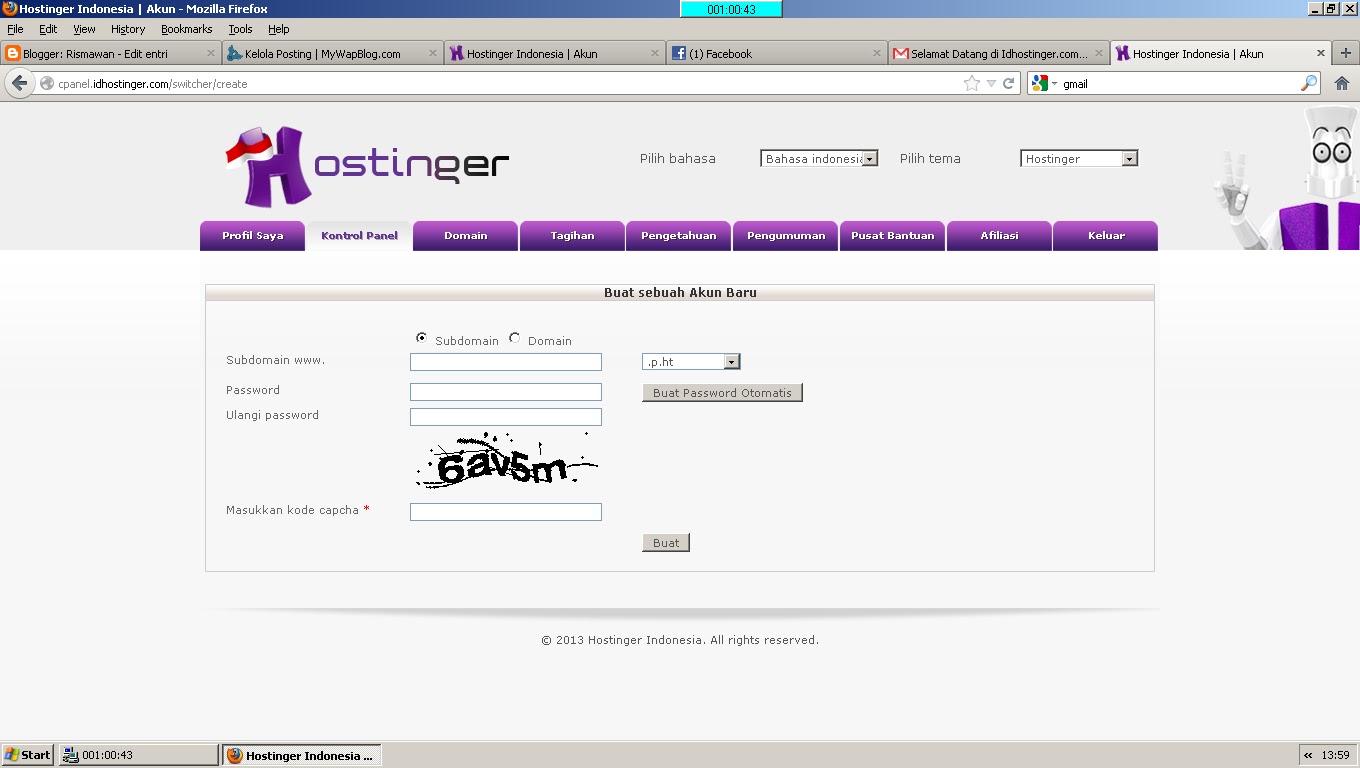Click the site identity globe icon
Viewport: 1360px width, 768px height.
click(47, 84)
